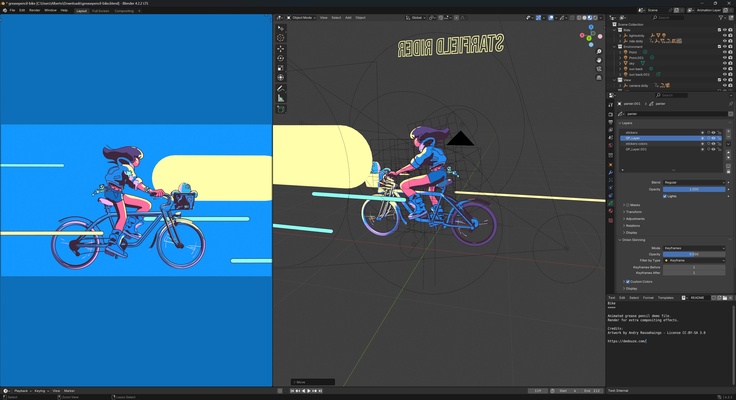736x400 pixels.
Task: Open the Filter by Type Keyframe dropdown
Action: pyautogui.click(x=694, y=260)
